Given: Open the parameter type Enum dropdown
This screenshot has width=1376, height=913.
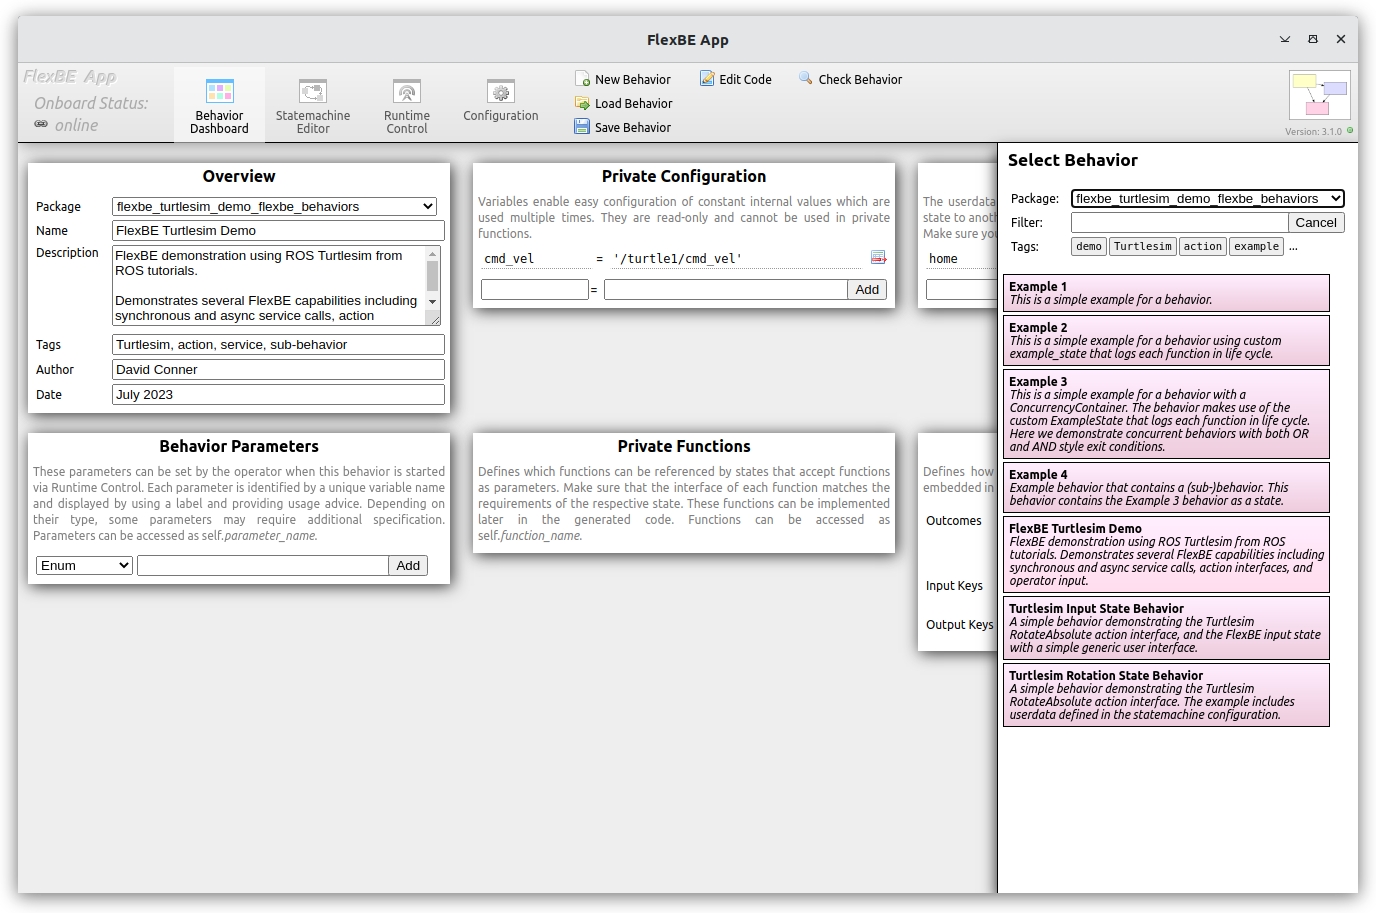Looking at the screenshot, I should point(85,565).
